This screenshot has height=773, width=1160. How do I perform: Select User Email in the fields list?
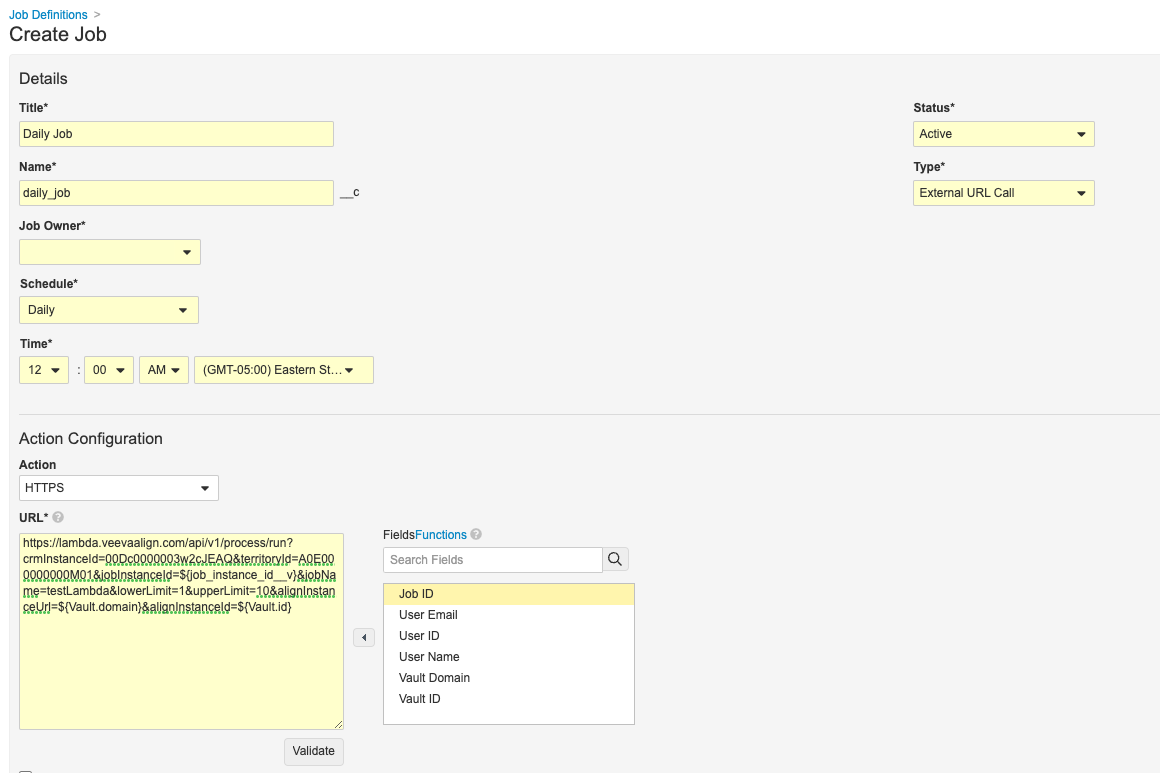428,615
